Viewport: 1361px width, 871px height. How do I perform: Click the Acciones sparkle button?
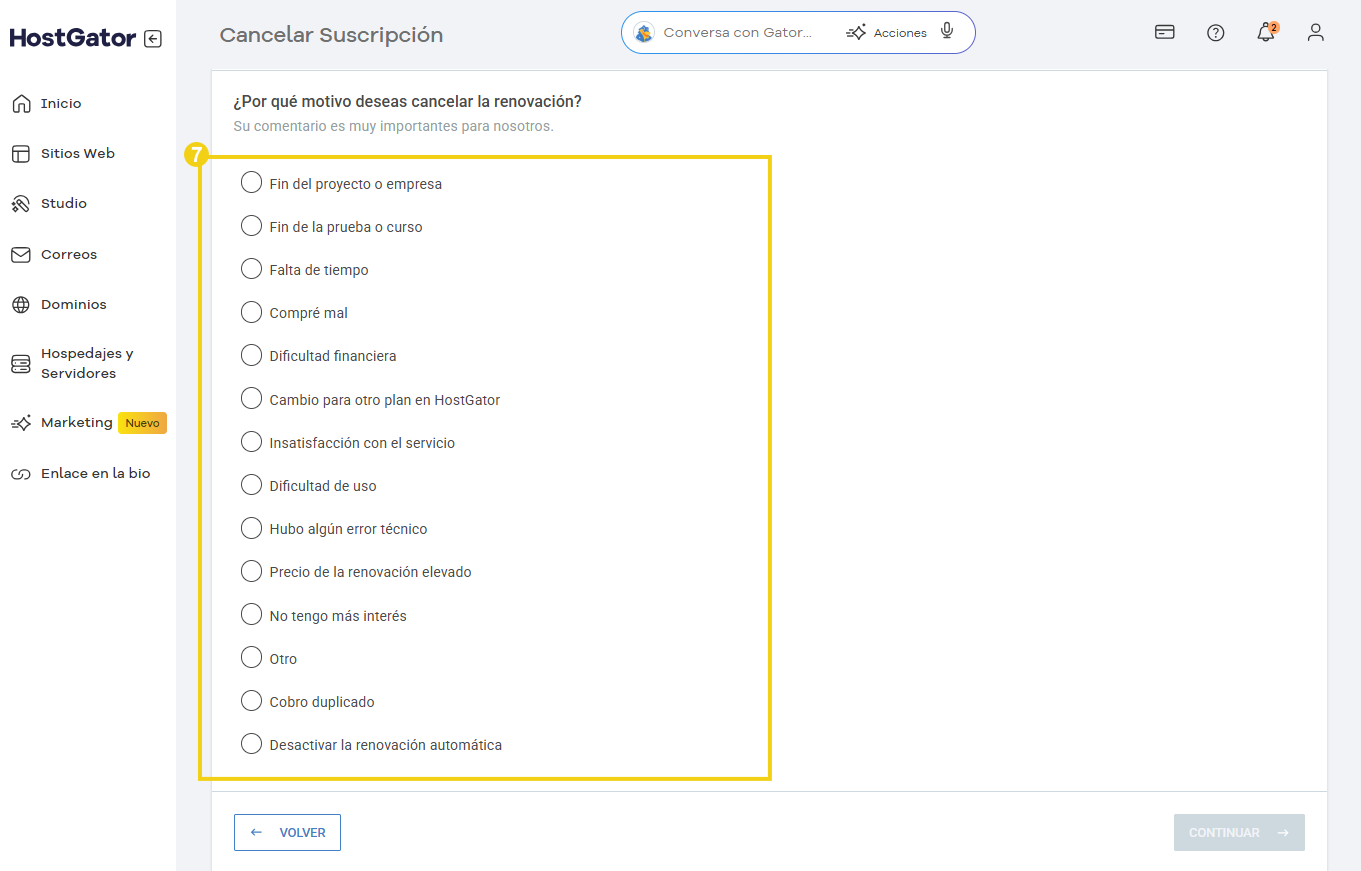[886, 32]
